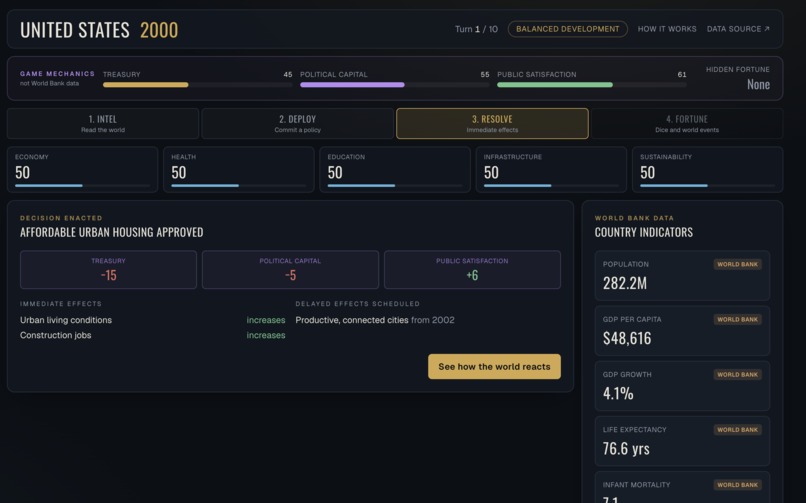Select the Health score card

(x=239, y=170)
